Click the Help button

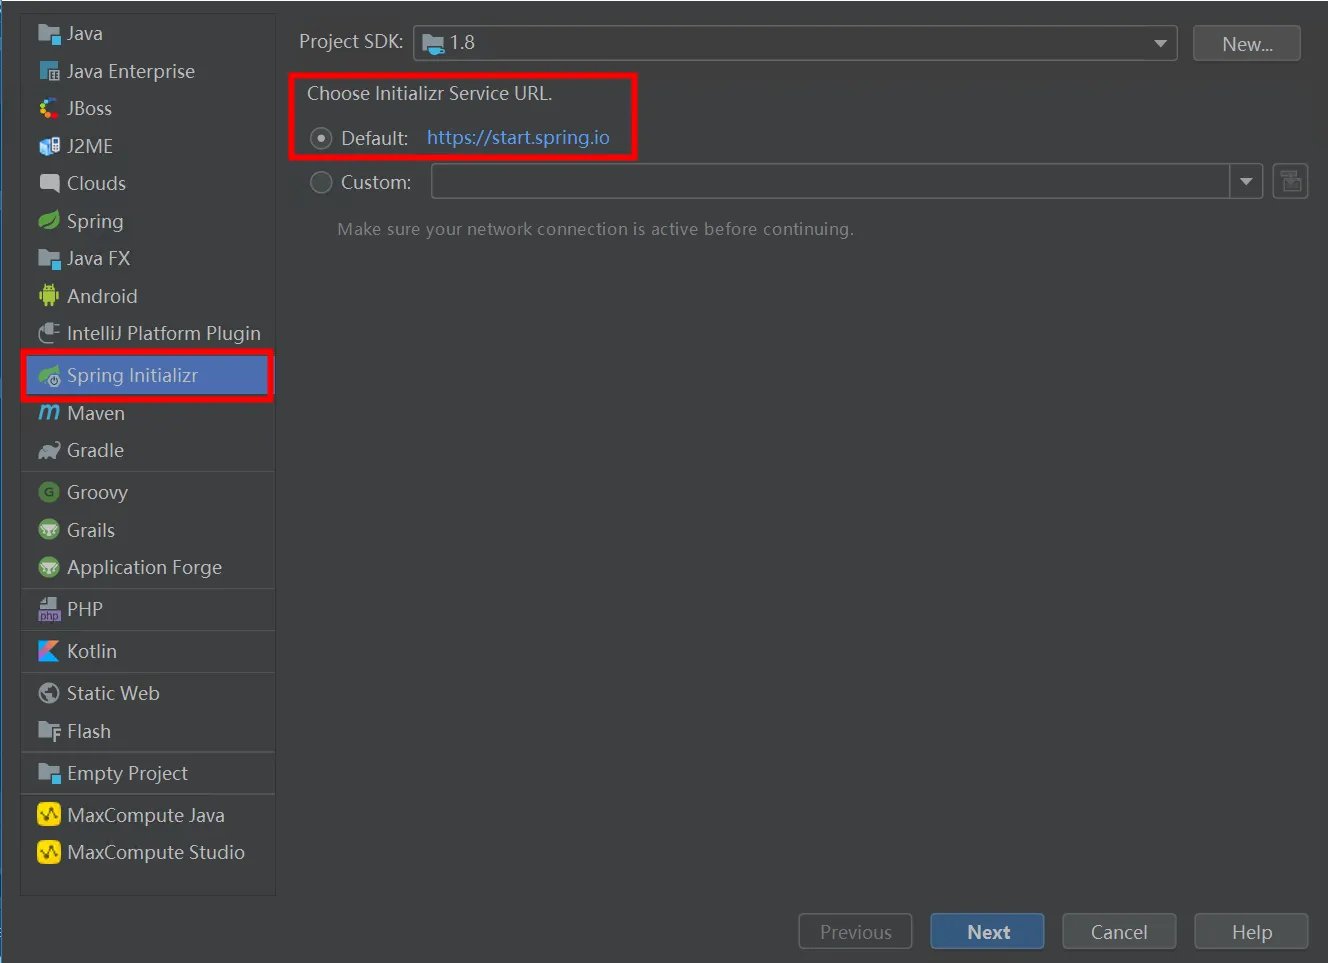1251,932
